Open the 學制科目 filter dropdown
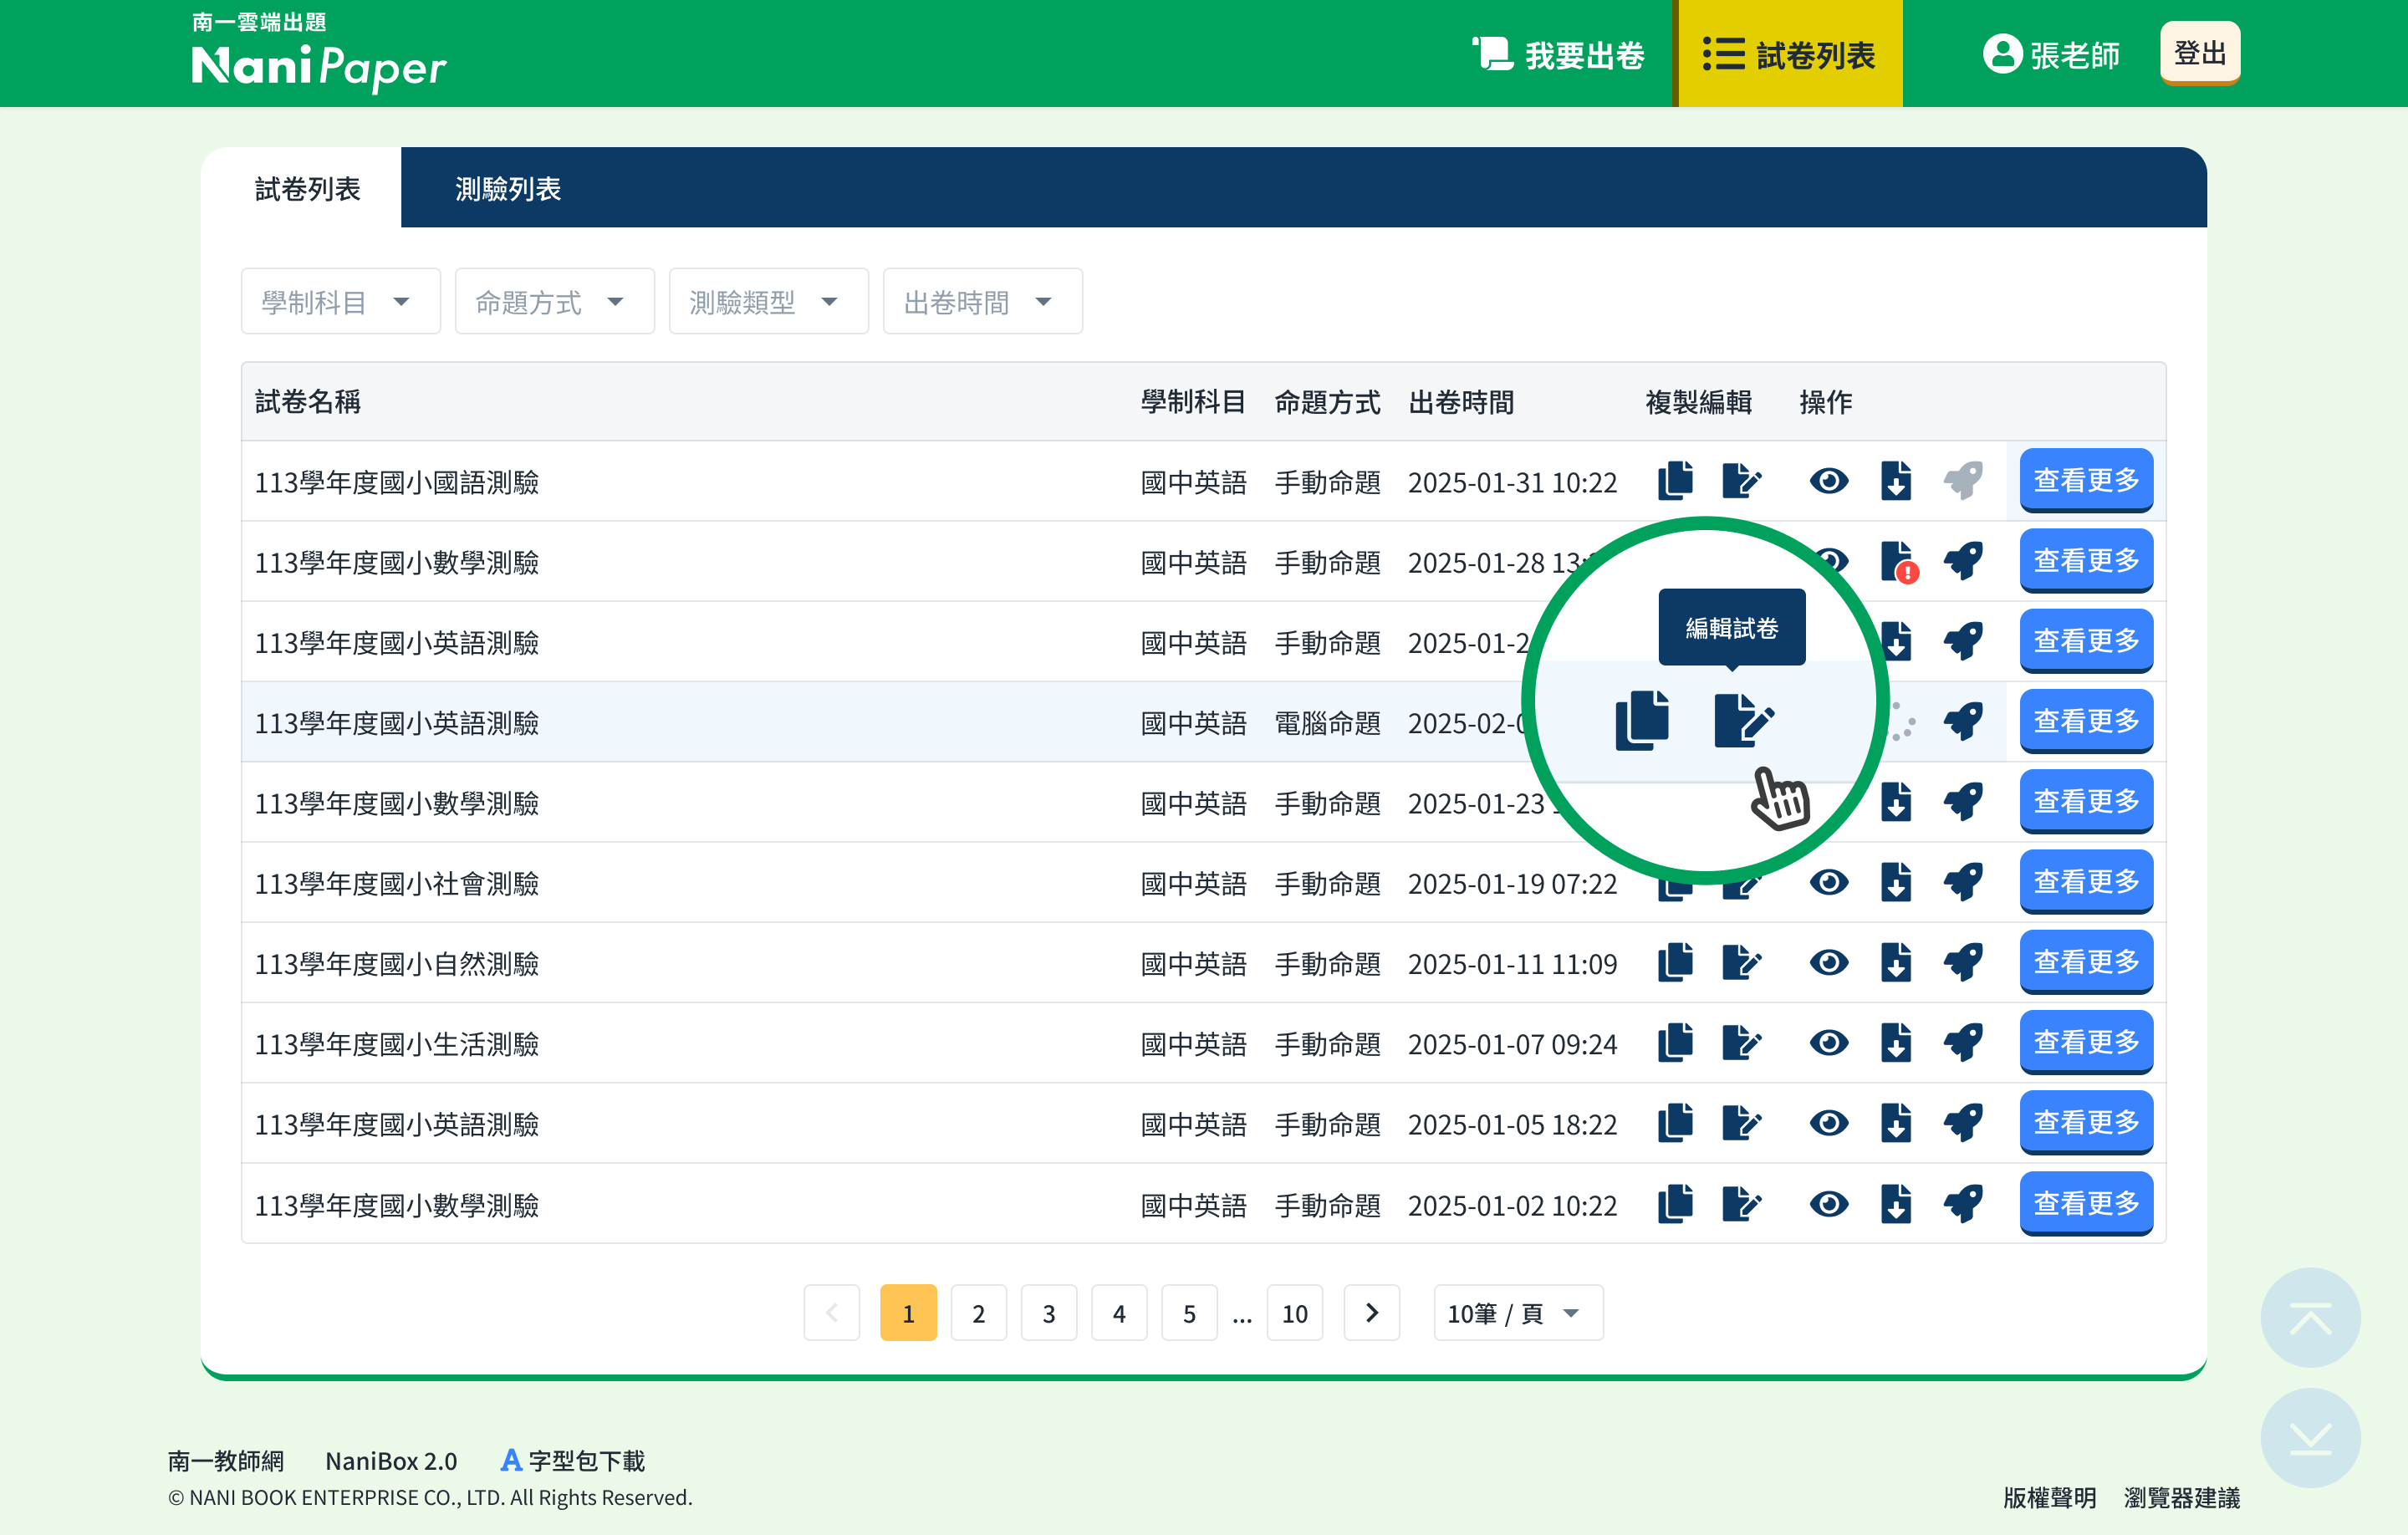This screenshot has width=2408, height=1535. coord(340,301)
